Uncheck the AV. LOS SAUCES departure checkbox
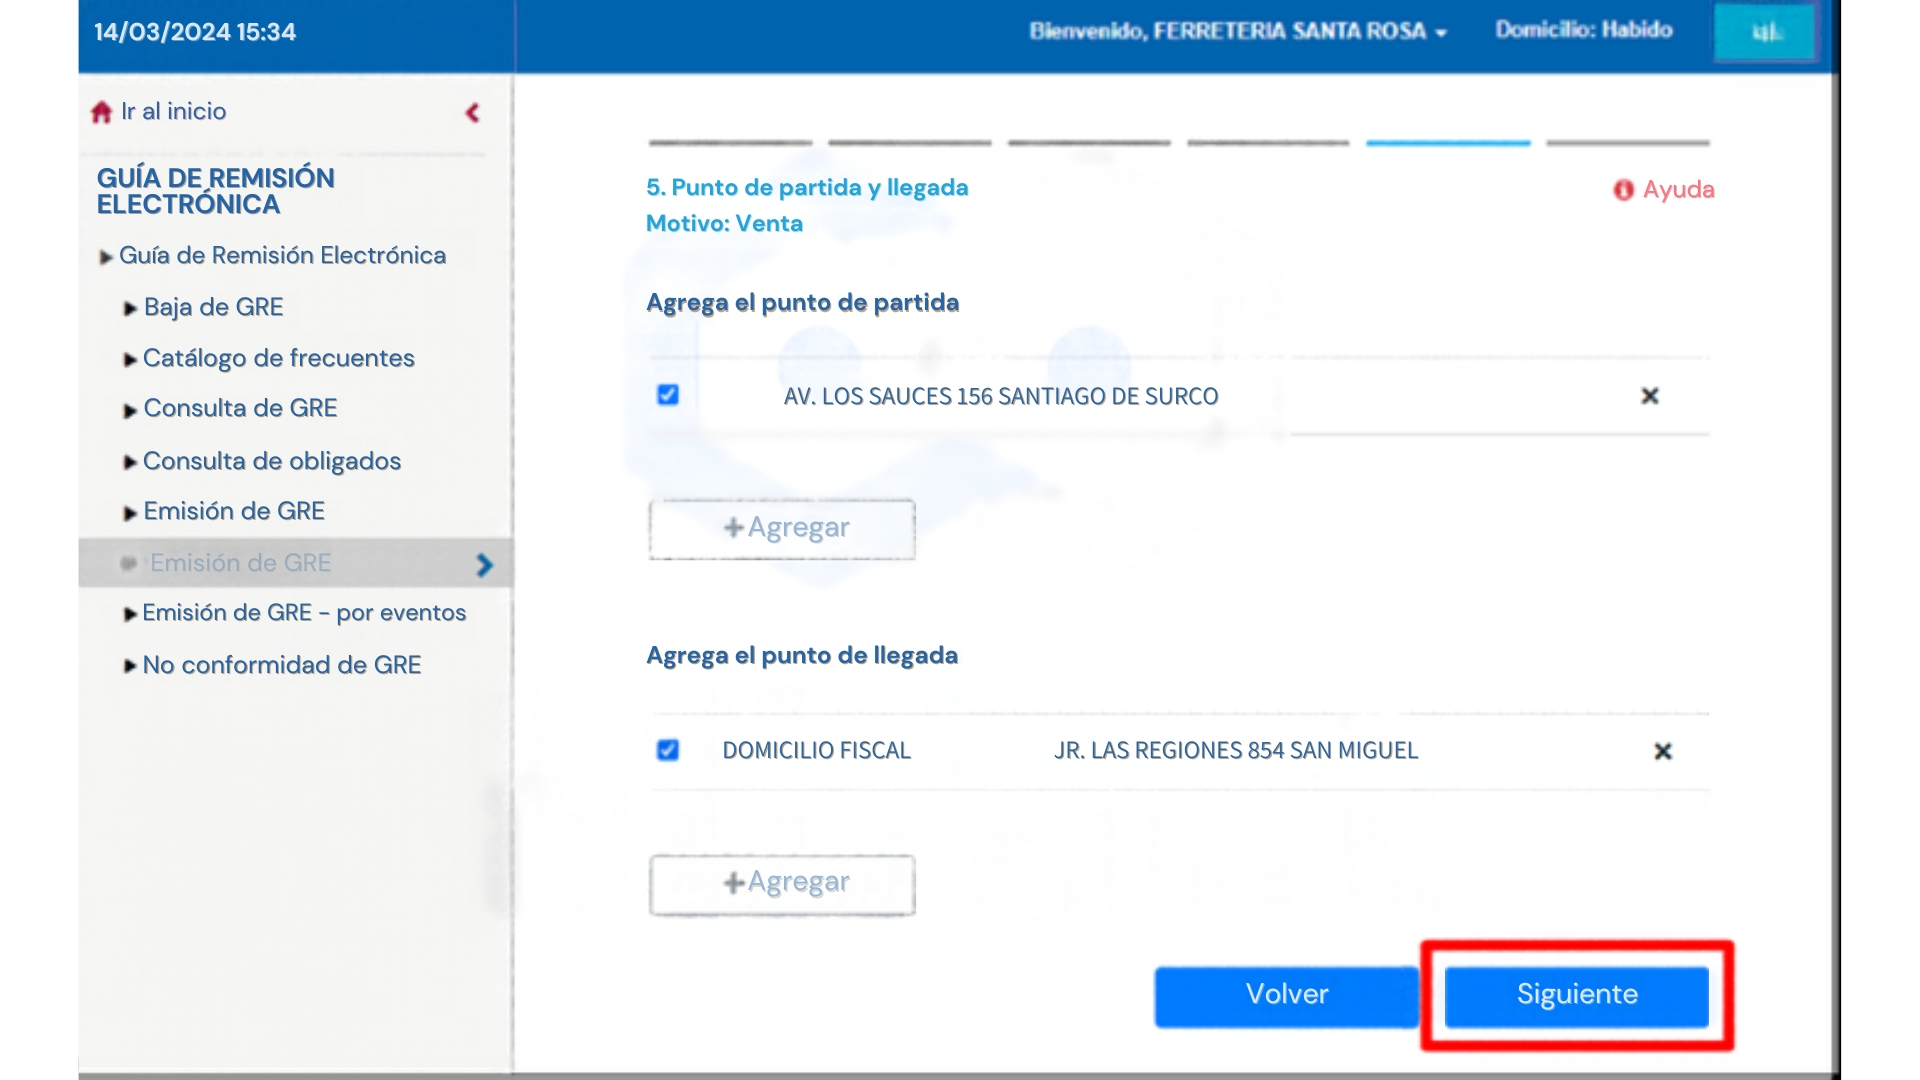The height and width of the screenshot is (1080, 1920). [668, 395]
